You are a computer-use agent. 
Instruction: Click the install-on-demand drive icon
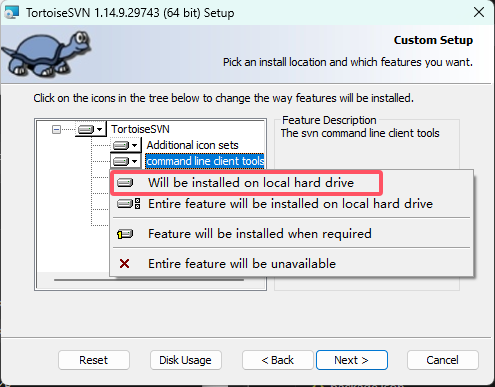pos(125,234)
